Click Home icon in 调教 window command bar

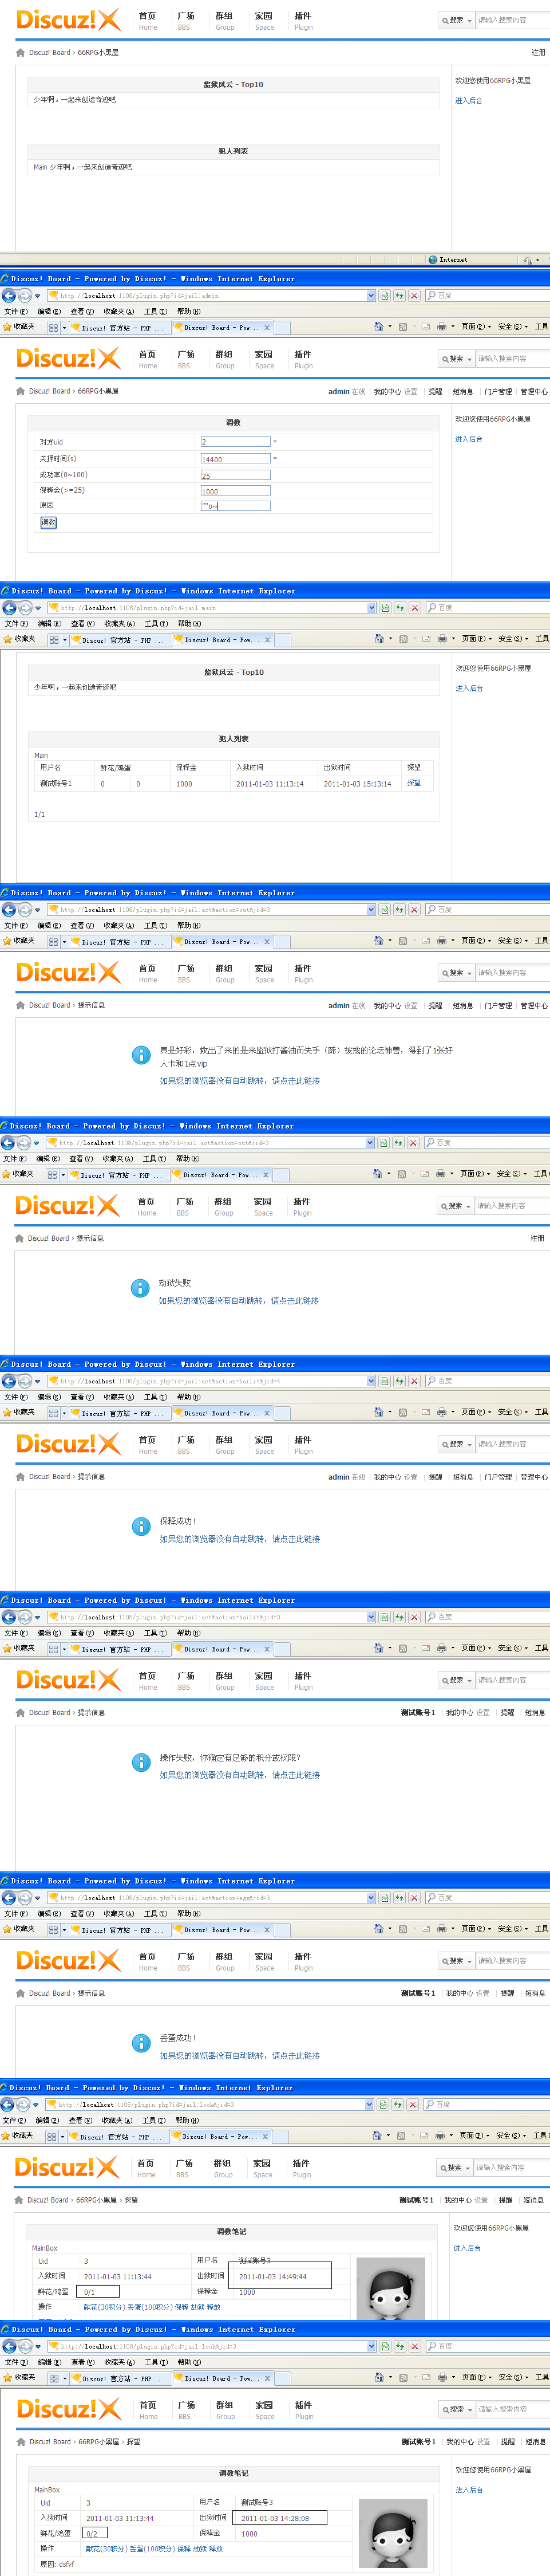[x=378, y=326]
